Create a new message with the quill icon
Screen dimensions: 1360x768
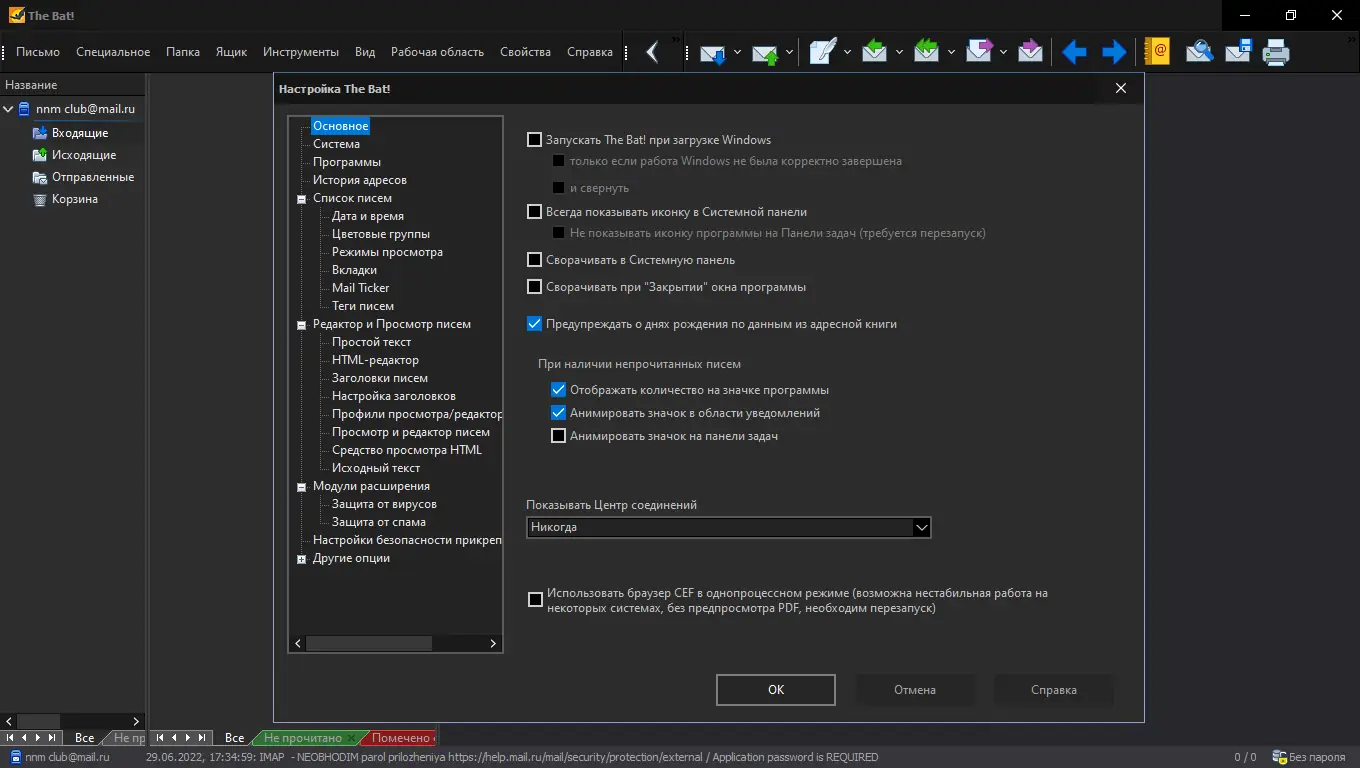click(823, 52)
